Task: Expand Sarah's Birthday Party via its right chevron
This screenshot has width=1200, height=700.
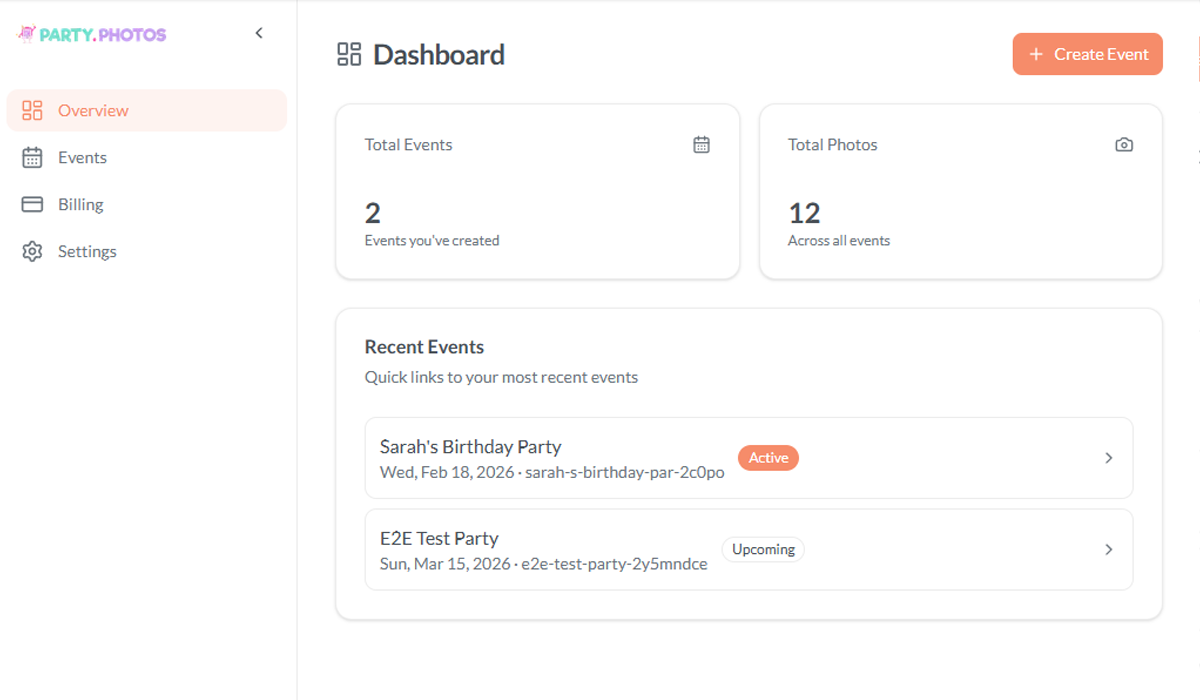Action: click(x=1108, y=457)
